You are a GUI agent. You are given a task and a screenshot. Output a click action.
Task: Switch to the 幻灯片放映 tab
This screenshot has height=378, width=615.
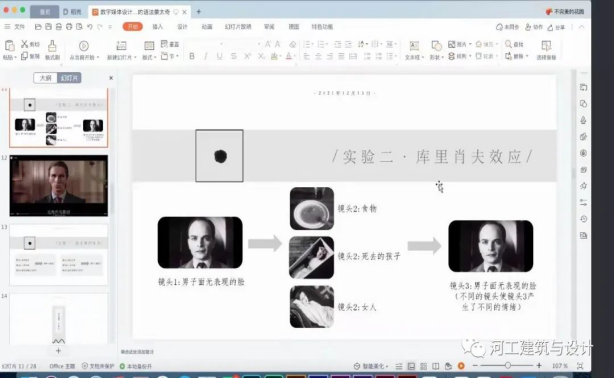(x=238, y=27)
